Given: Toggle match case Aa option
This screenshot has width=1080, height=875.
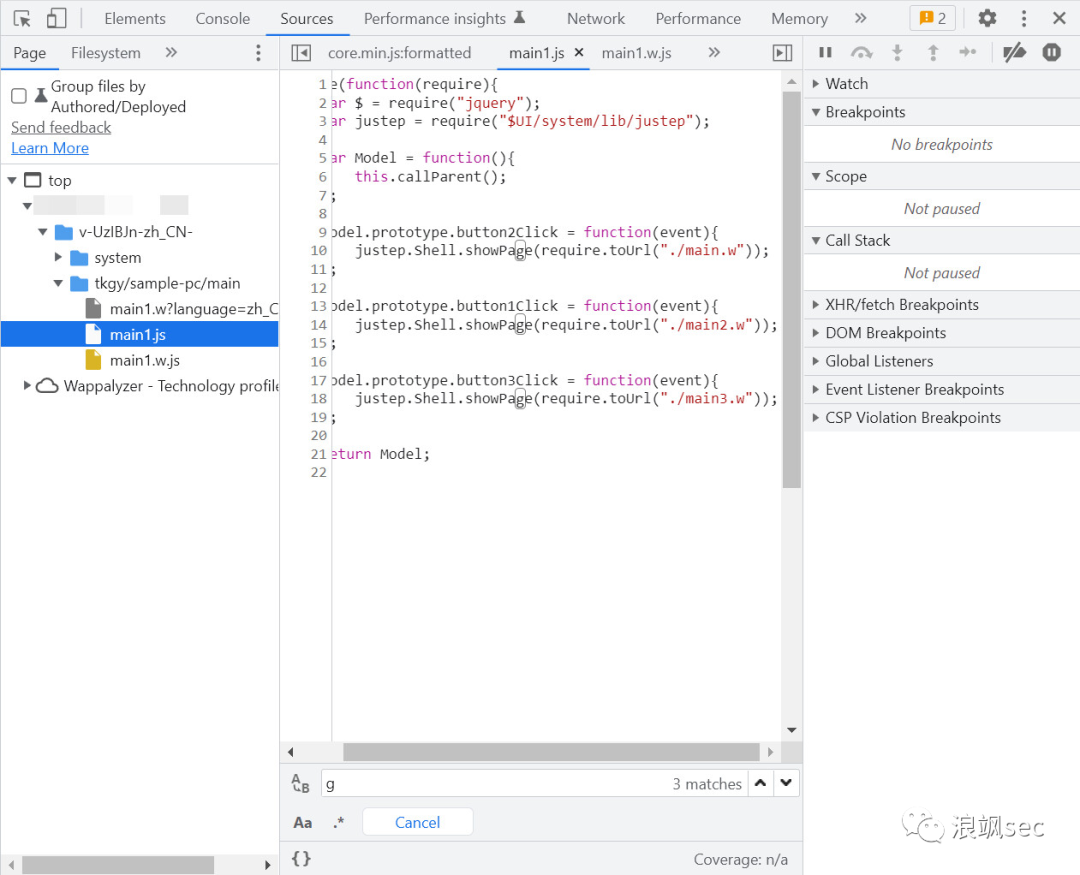Looking at the screenshot, I should [x=302, y=823].
